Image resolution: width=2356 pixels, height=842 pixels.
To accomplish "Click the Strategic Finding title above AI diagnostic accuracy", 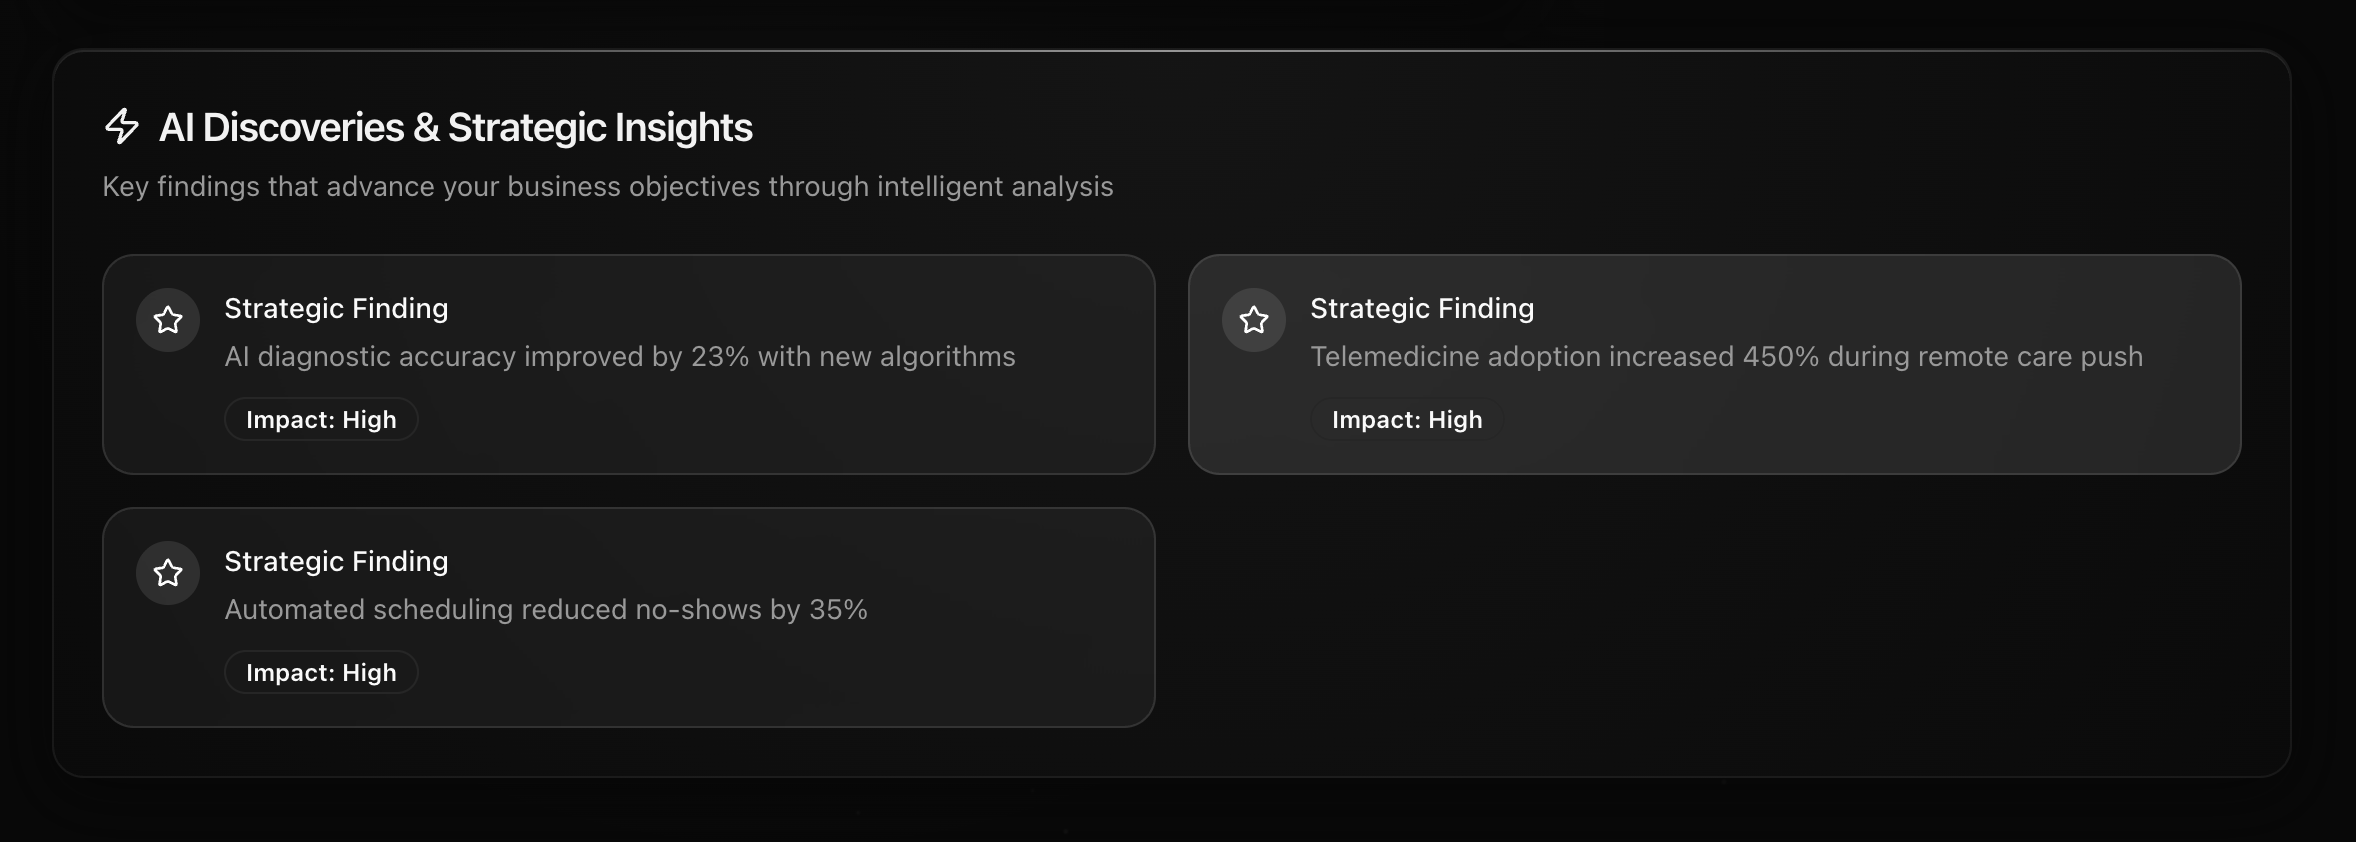I will coord(336,309).
